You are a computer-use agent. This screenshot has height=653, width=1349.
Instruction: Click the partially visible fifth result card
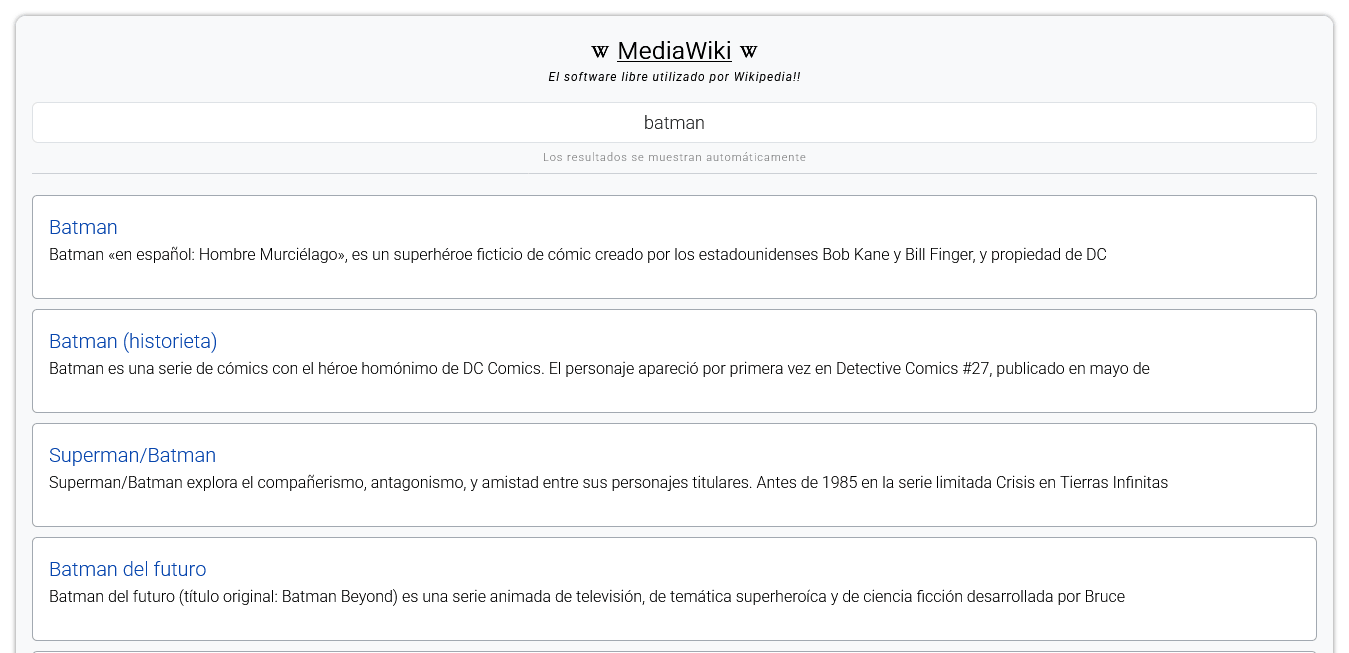(x=674, y=650)
